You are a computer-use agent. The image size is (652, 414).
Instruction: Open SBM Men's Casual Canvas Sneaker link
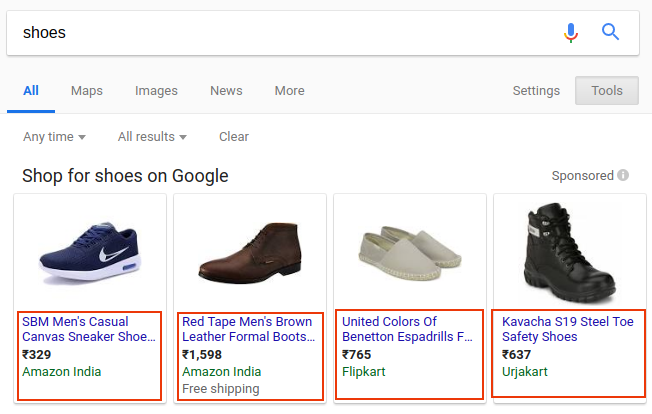pyautogui.click(x=89, y=329)
